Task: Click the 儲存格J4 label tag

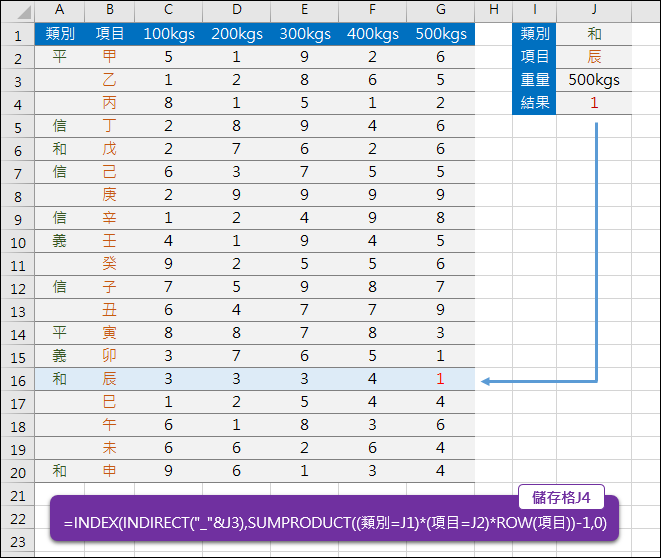Action: pos(561,497)
